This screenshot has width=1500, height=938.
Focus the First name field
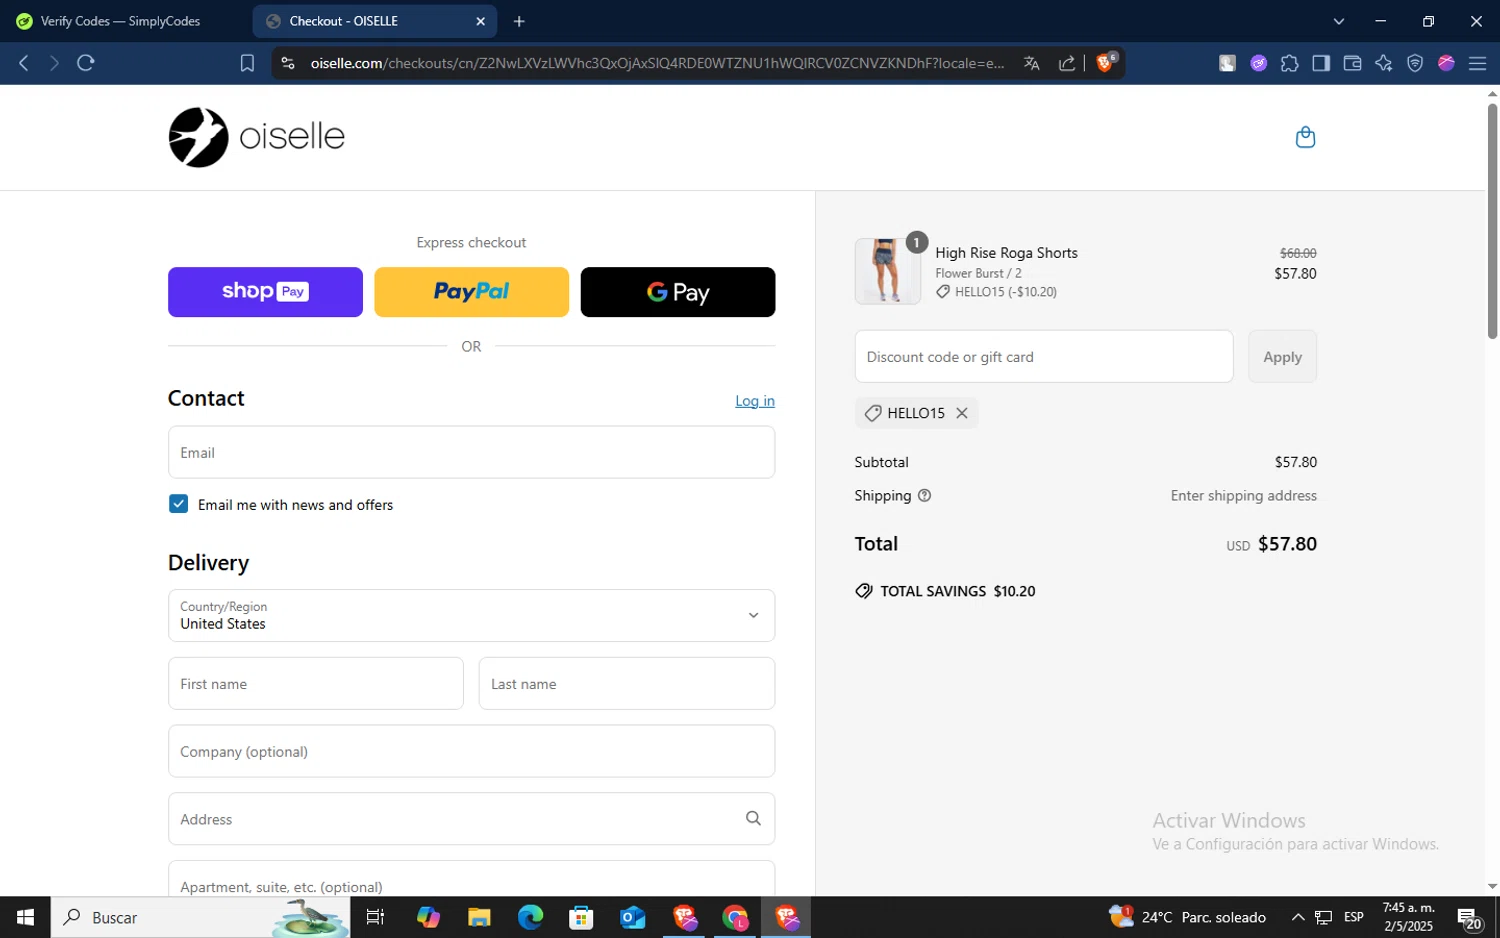[316, 683]
